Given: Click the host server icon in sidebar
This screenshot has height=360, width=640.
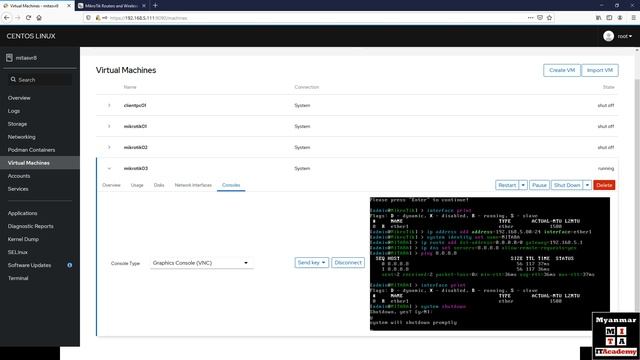Looking at the screenshot, I should pyautogui.click(x=9, y=58).
